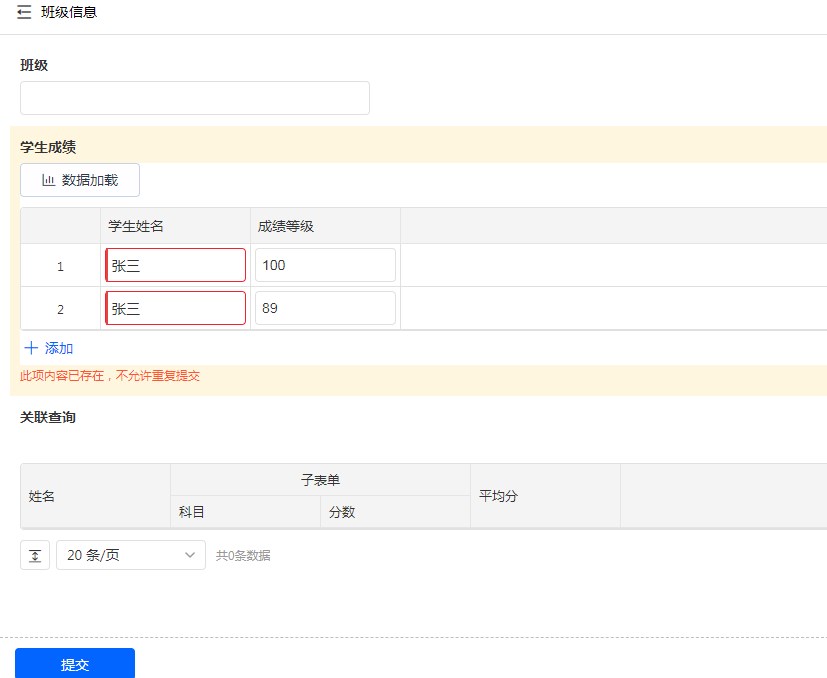Select the score field containing 89
Image resolution: width=827 pixels, height=678 pixels.
click(x=325, y=308)
